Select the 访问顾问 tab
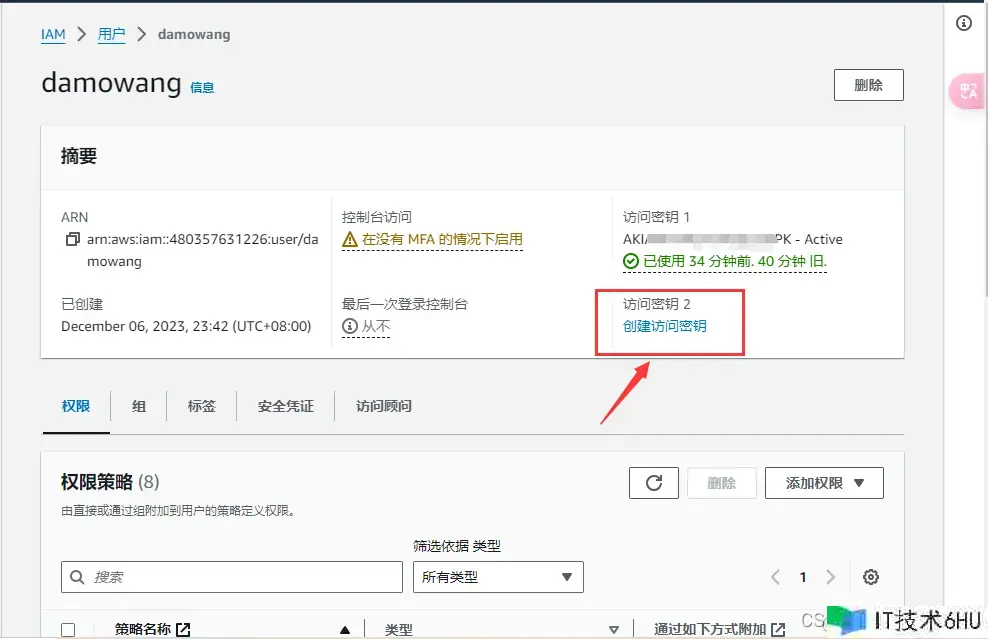Image resolution: width=988 pixels, height=639 pixels. (384, 406)
